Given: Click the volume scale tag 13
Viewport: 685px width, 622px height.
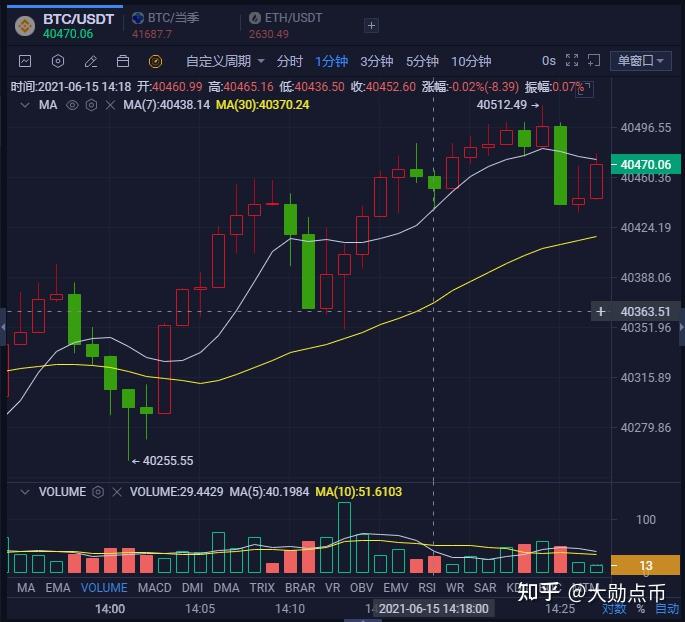Looking at the screenshot, I should 646,566.
